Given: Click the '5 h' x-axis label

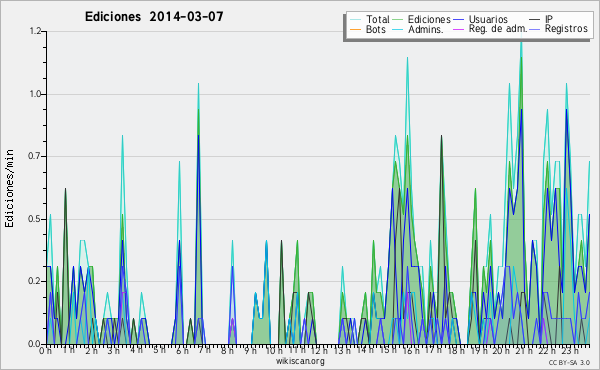Looking at the screenshot, I should (159, 350).
